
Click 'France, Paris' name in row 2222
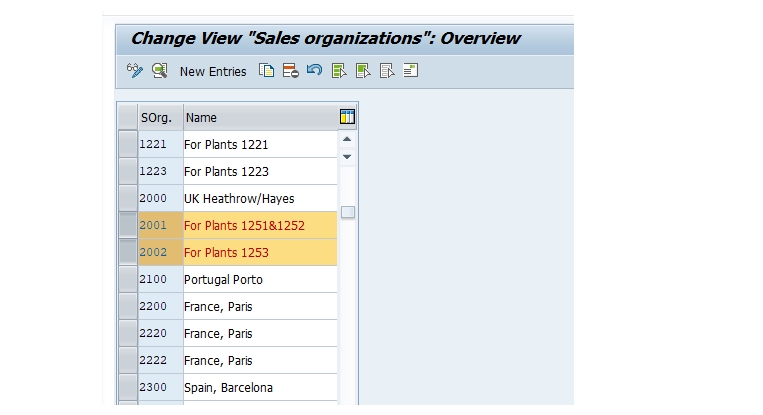tap(260, 361)
